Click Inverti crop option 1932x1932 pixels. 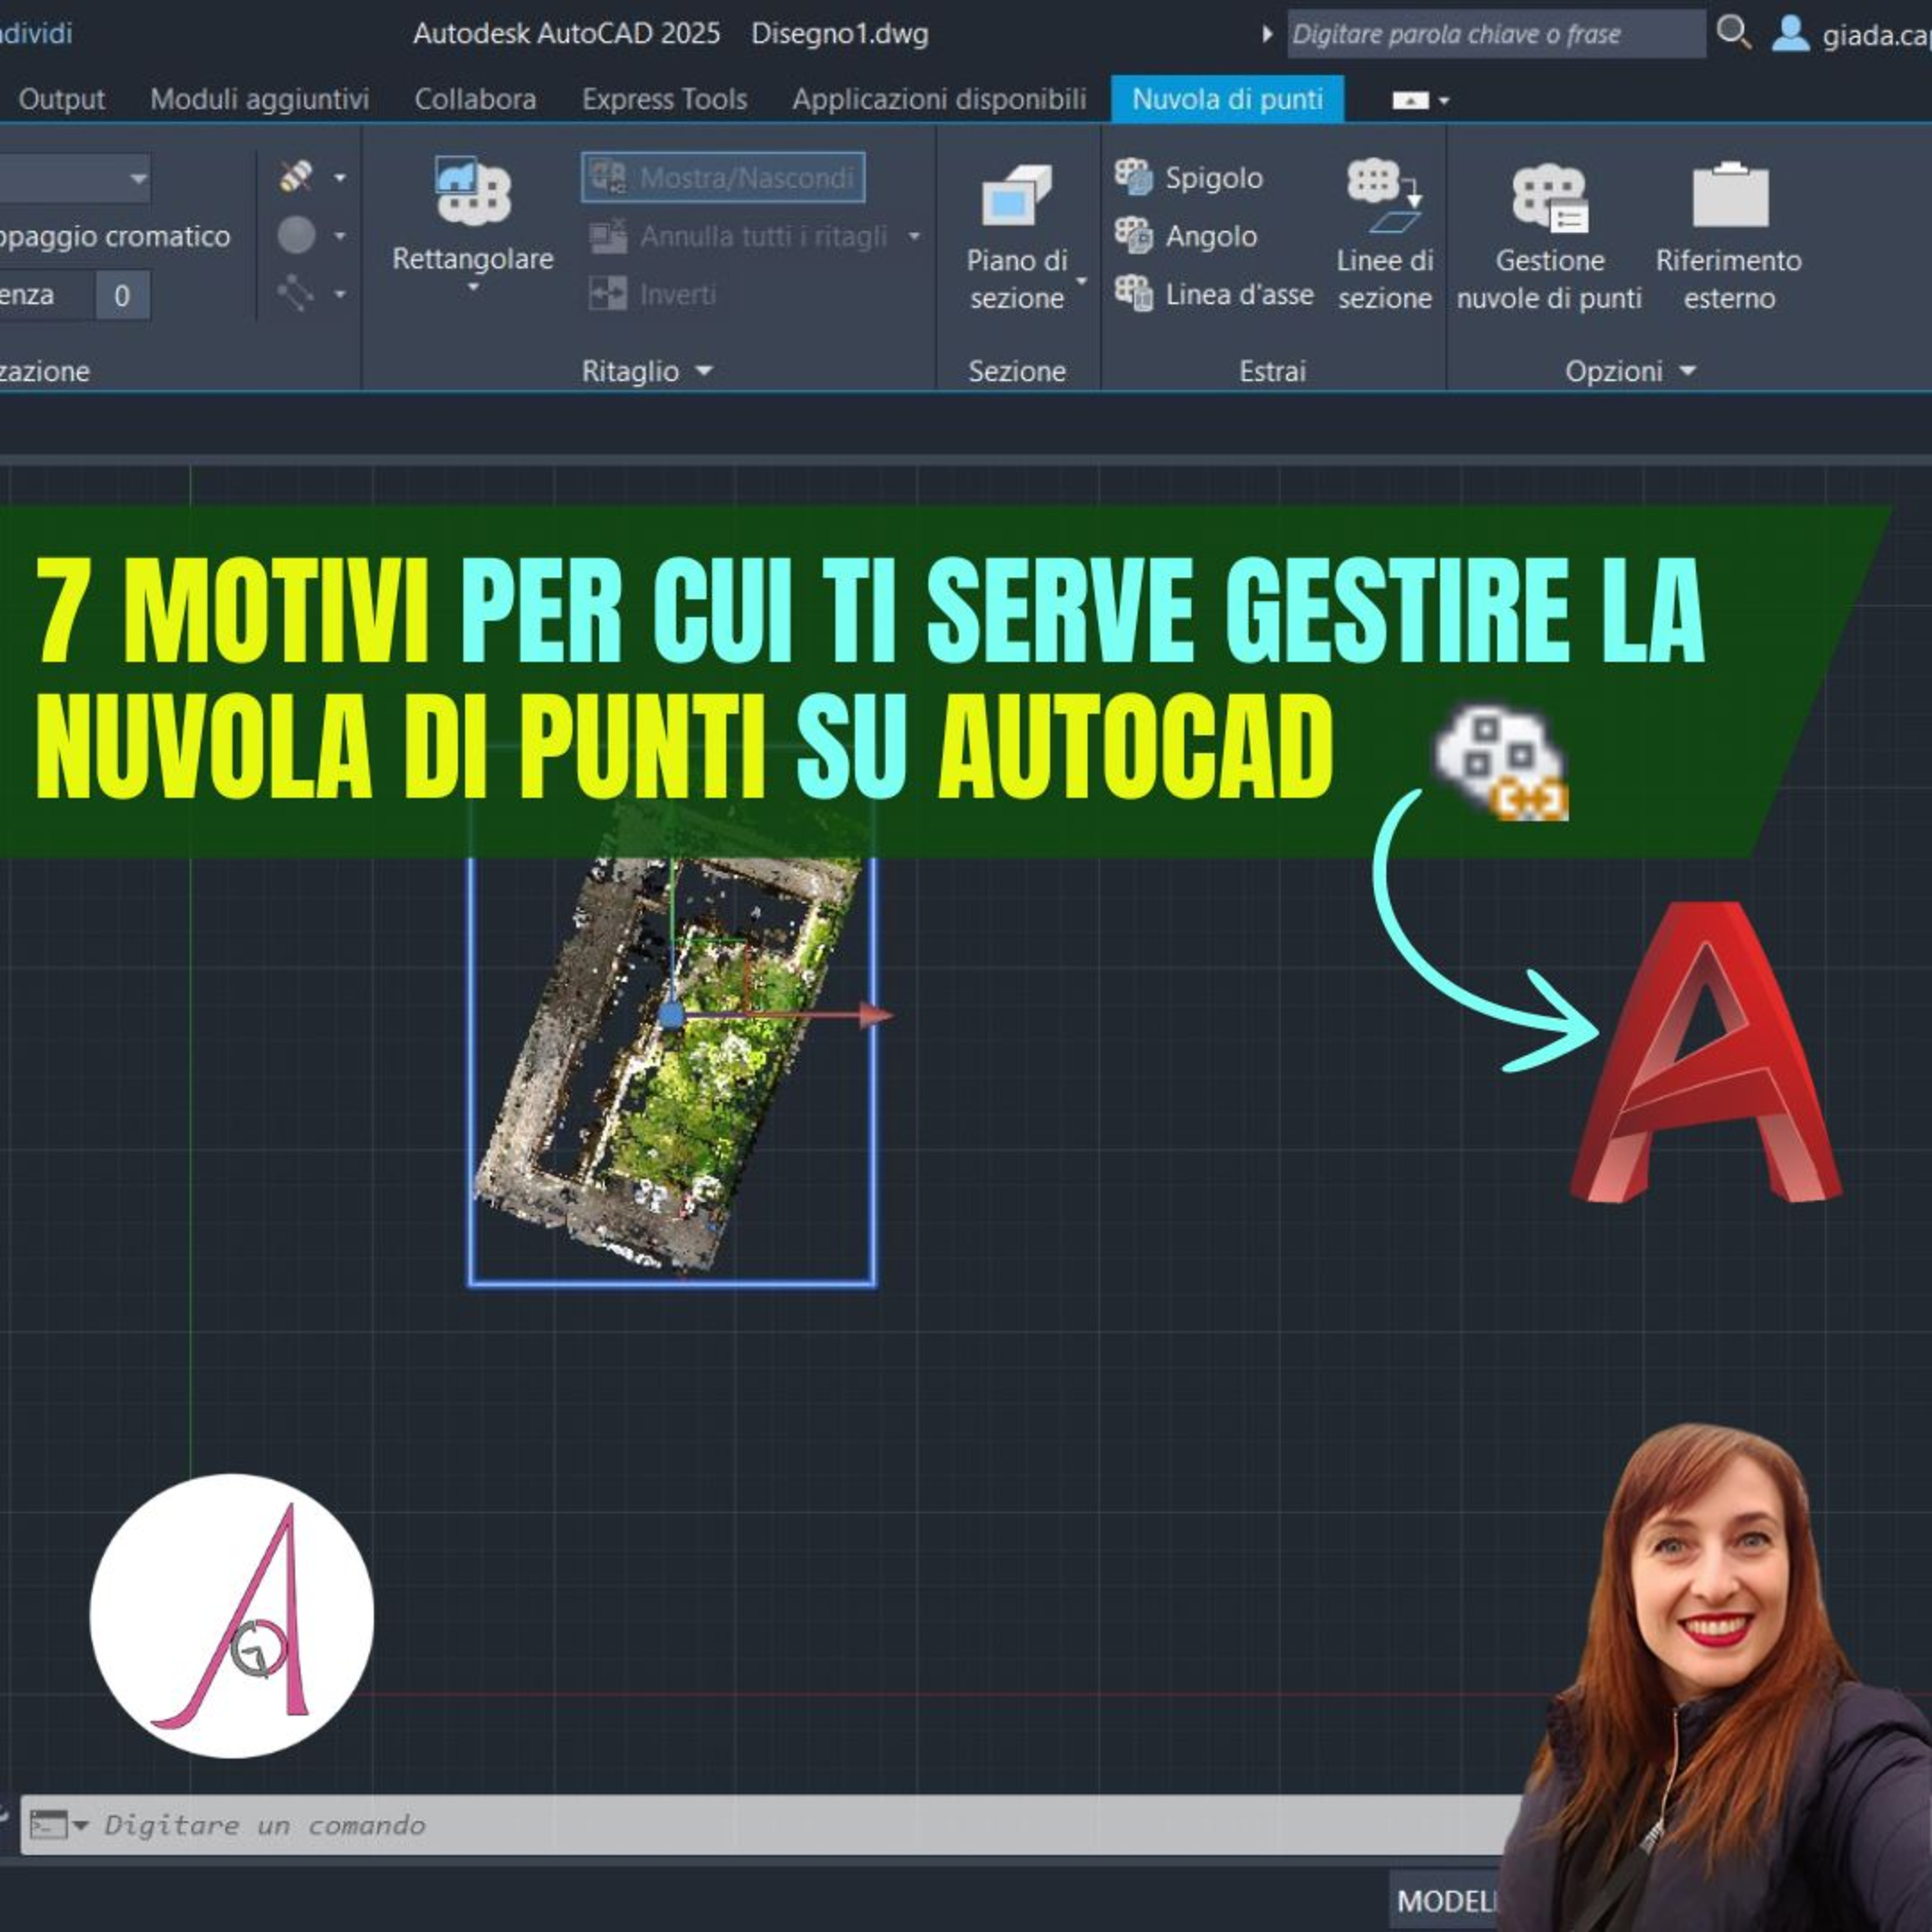652,294
